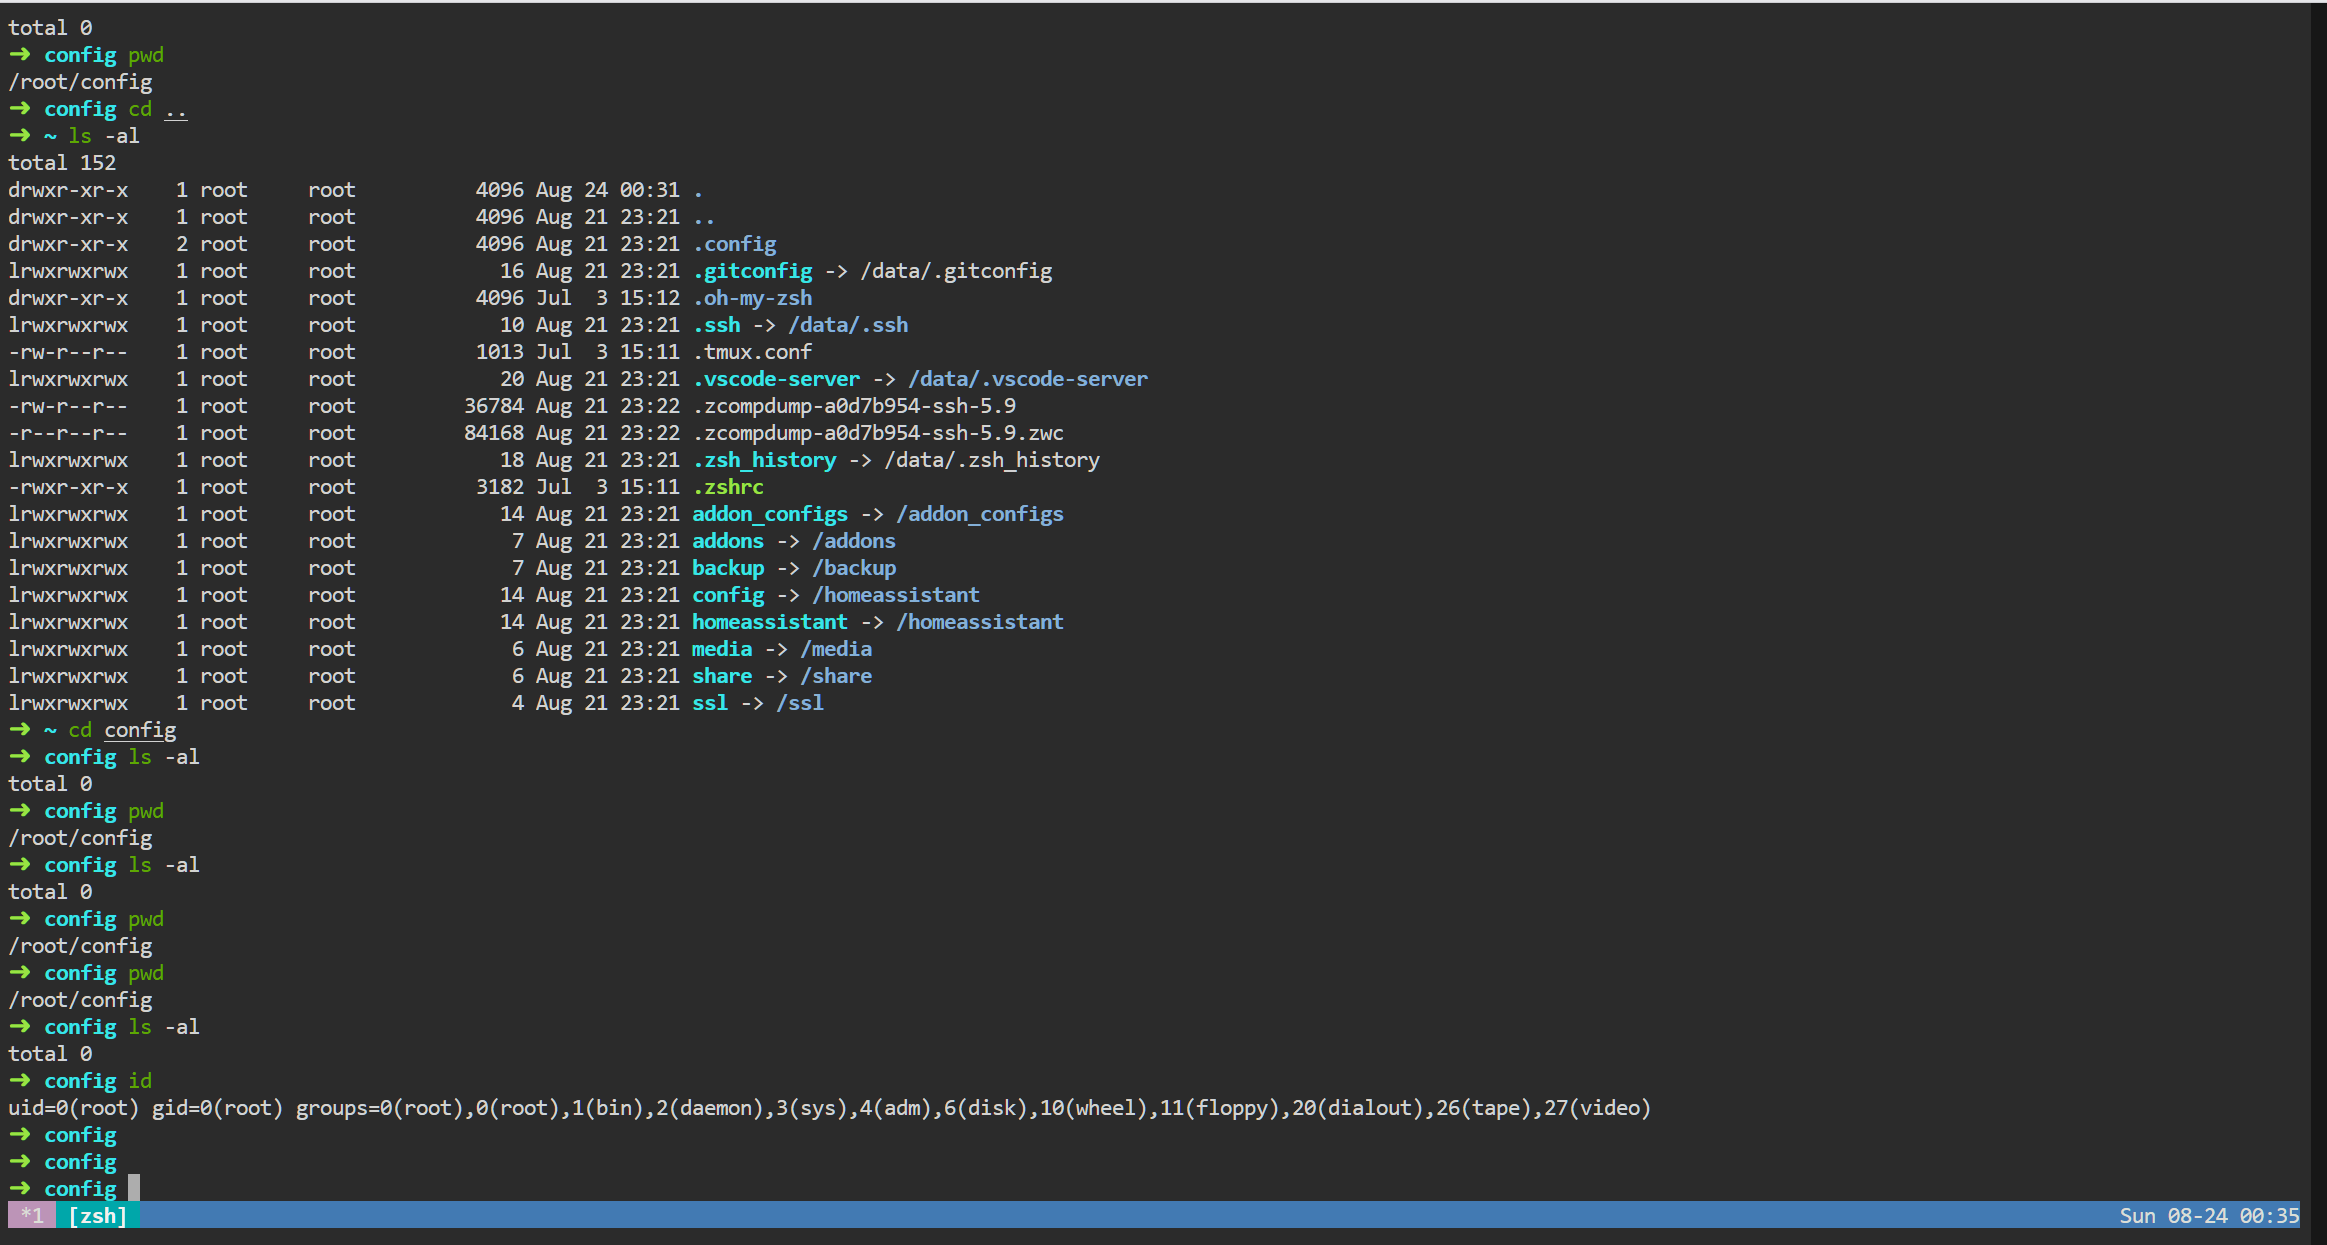This screenshot has width=2327, height=1245.
Task: Click the underlined config argument after cd
Action: [140, 730]
